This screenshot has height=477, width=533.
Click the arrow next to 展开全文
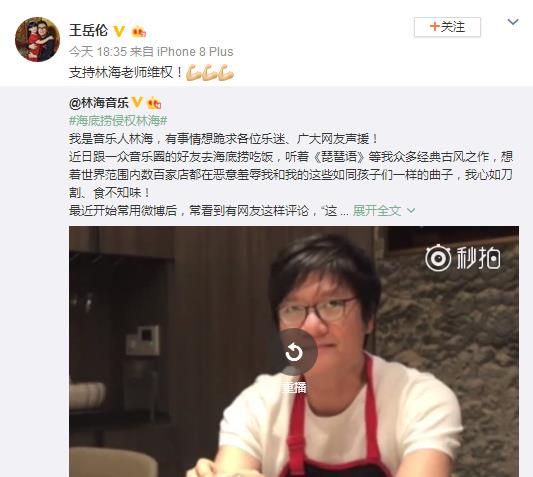(x=411, y=211)
